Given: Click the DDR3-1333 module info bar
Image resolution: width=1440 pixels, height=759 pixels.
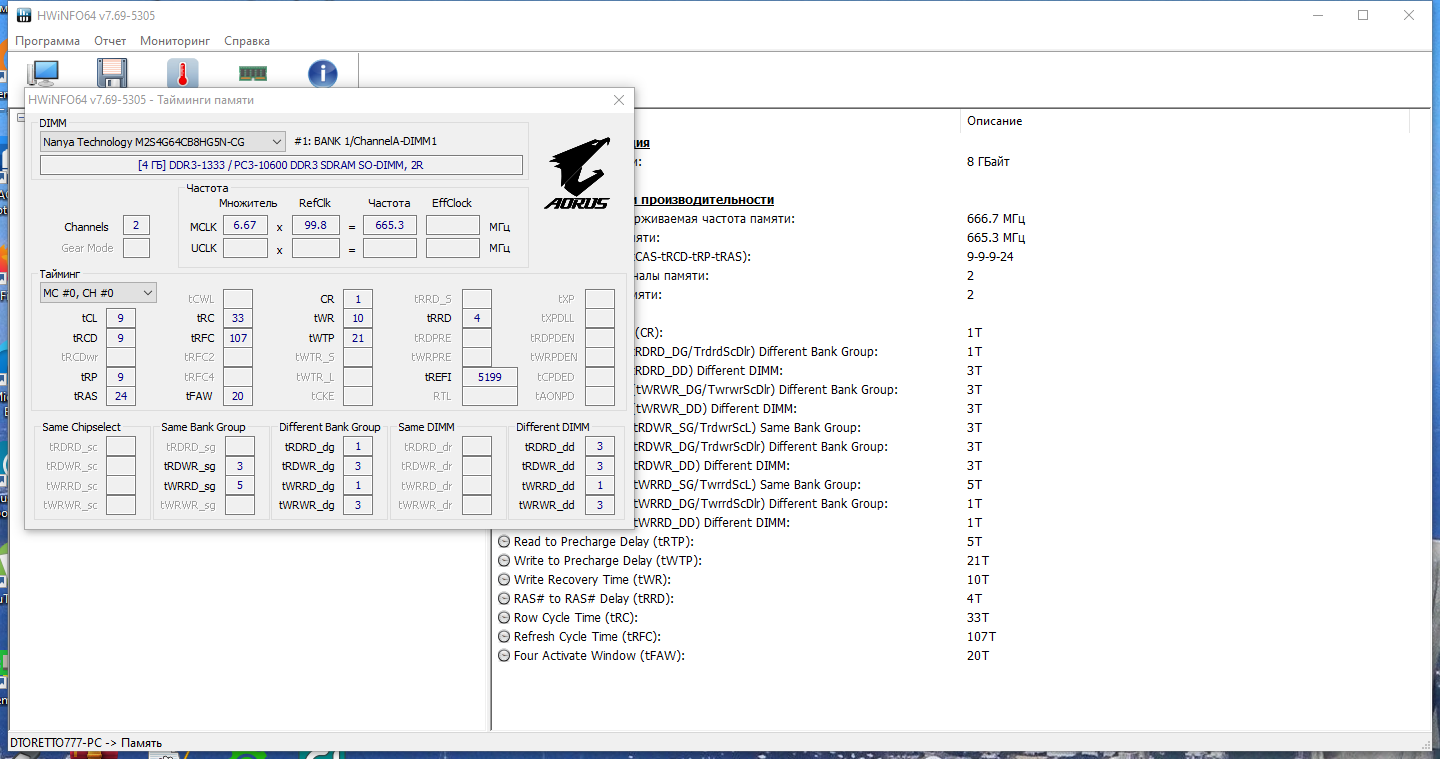Looking at the screenshot, I should (x=281, y=165).
